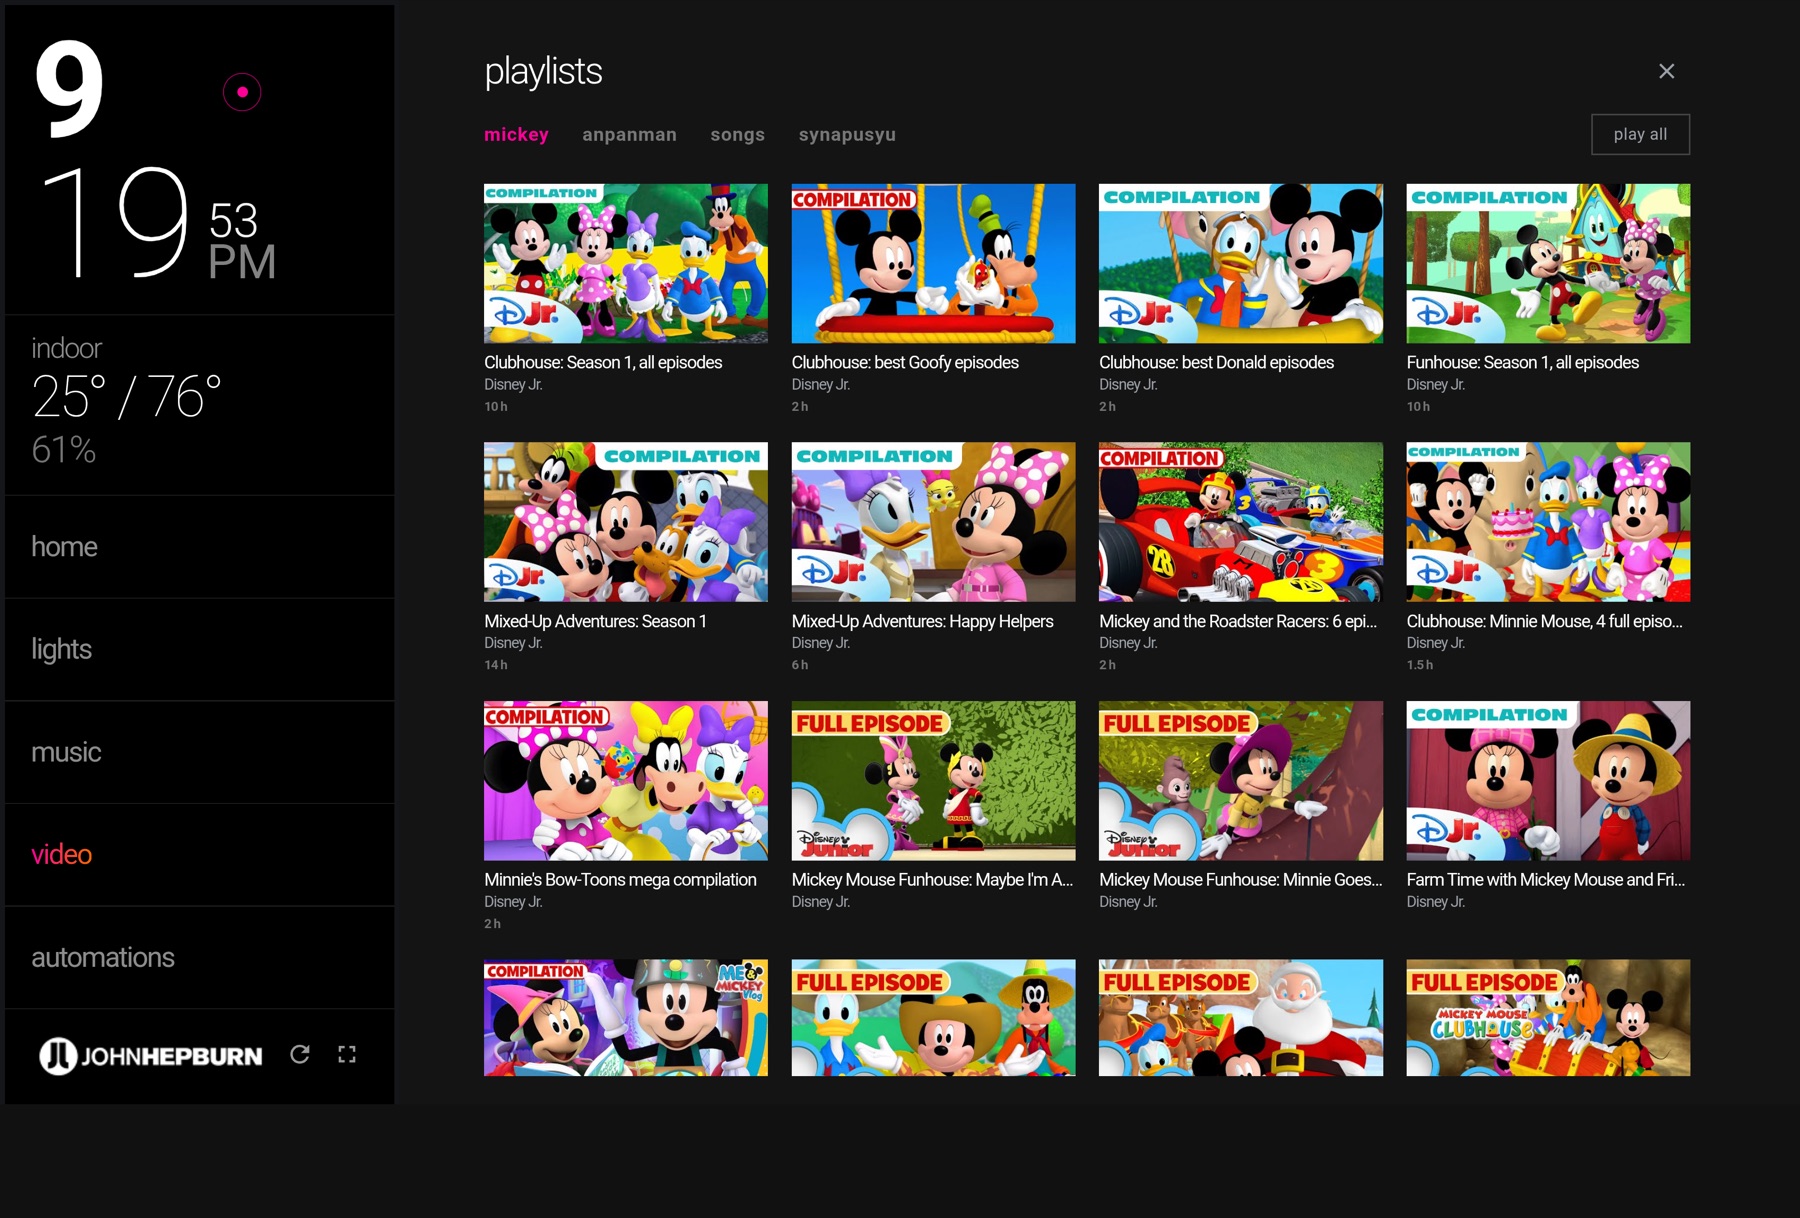Viewport: 1800px width, 1218px height.
Task: Click the title 'Clubhouse: best Donald episodes'
Action: (x=1216, y=362)
